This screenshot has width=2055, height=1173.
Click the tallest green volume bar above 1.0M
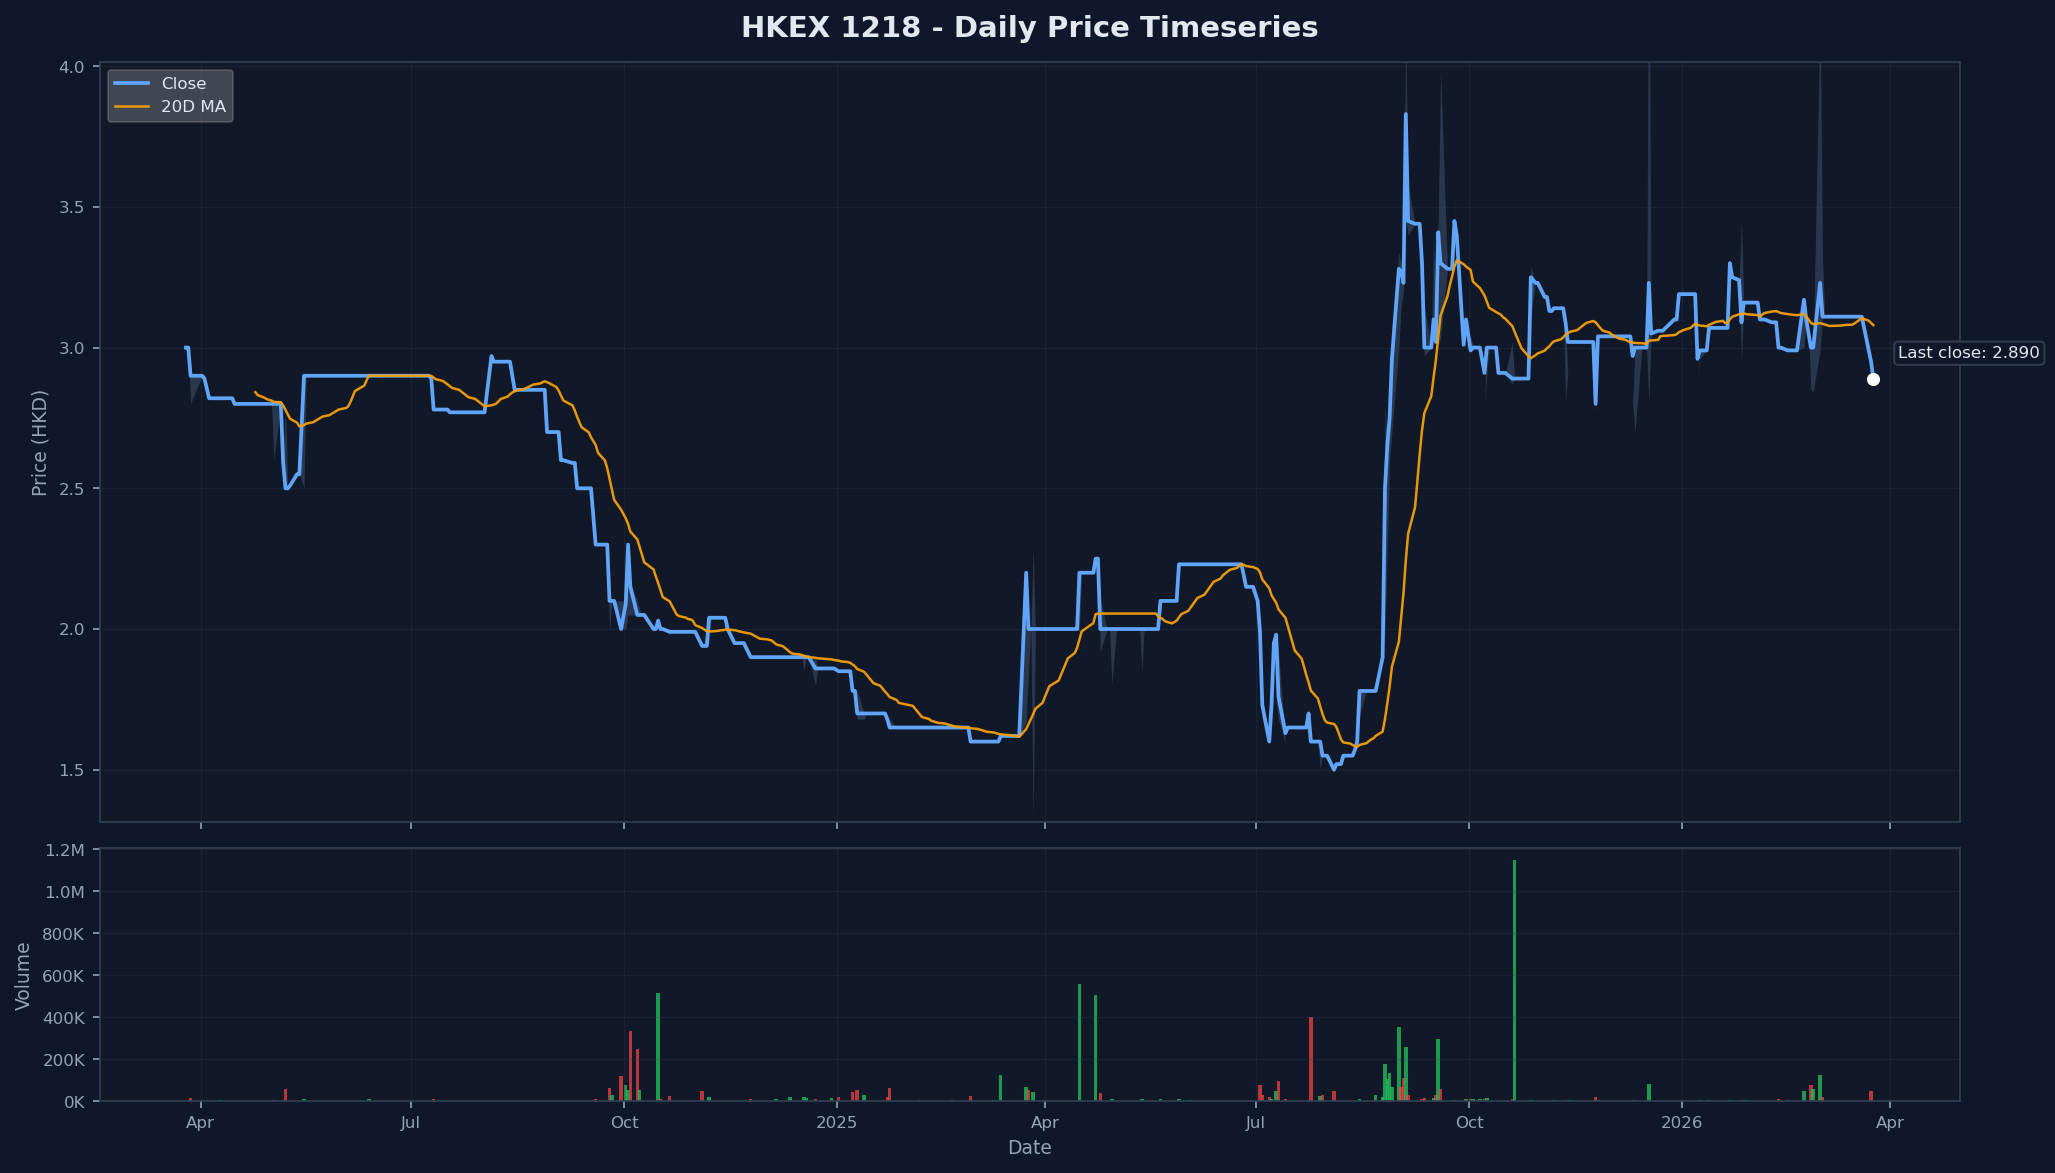(x=1514, y=980)
